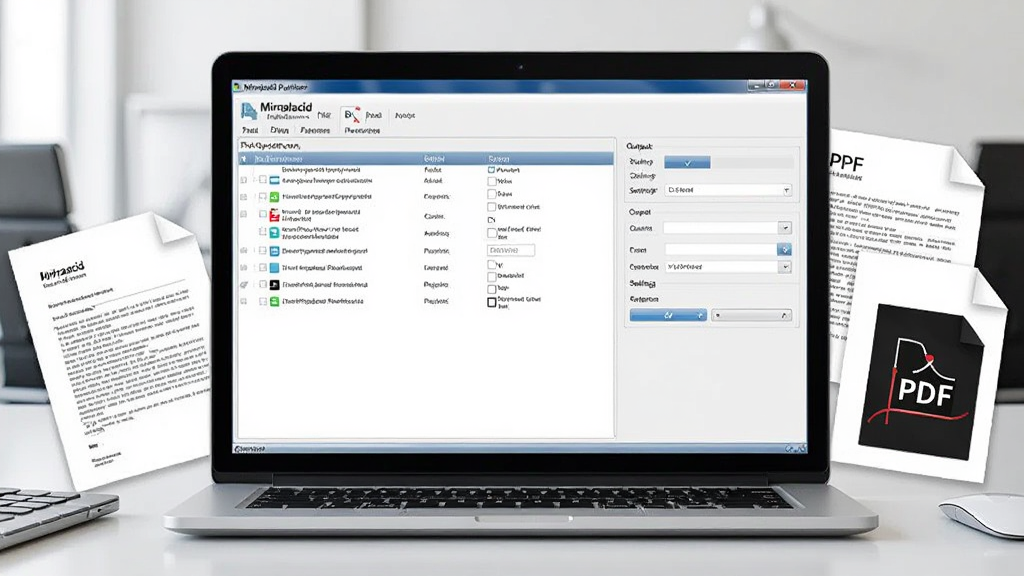The image size is (1024, 576).
Task: Click the highlighted blue header row of the file list
Action: pyautogui.click(x=426, y=159)
